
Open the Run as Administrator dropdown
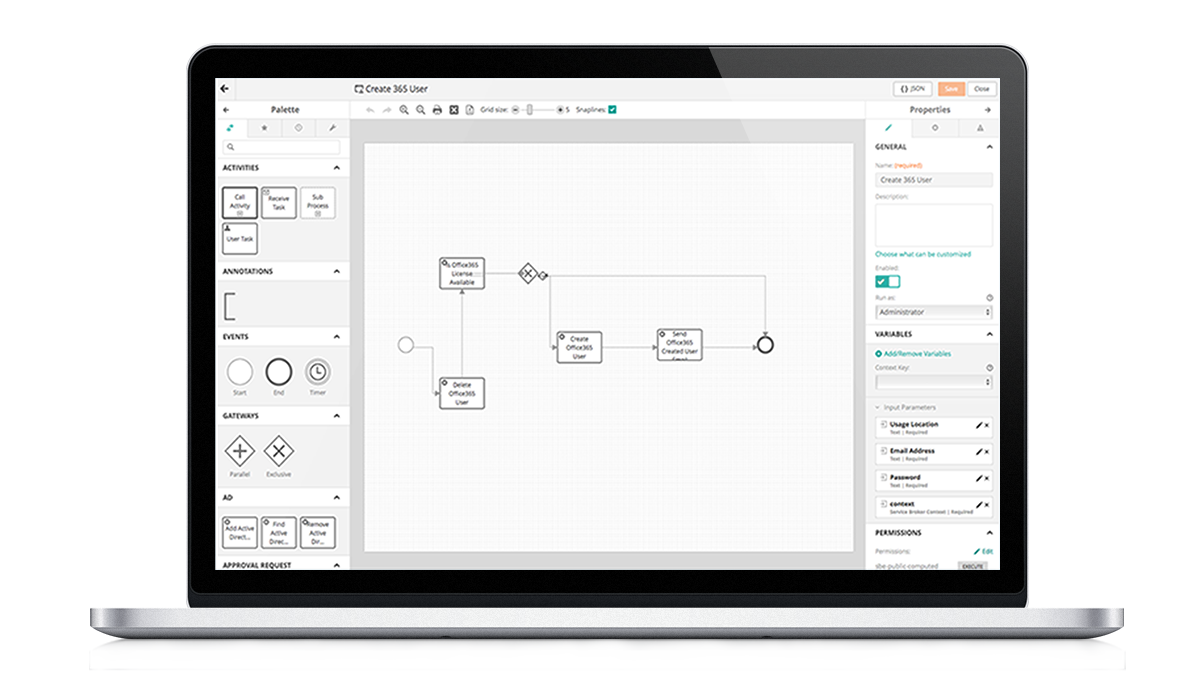pyautogui.click(x=934, y=312)
